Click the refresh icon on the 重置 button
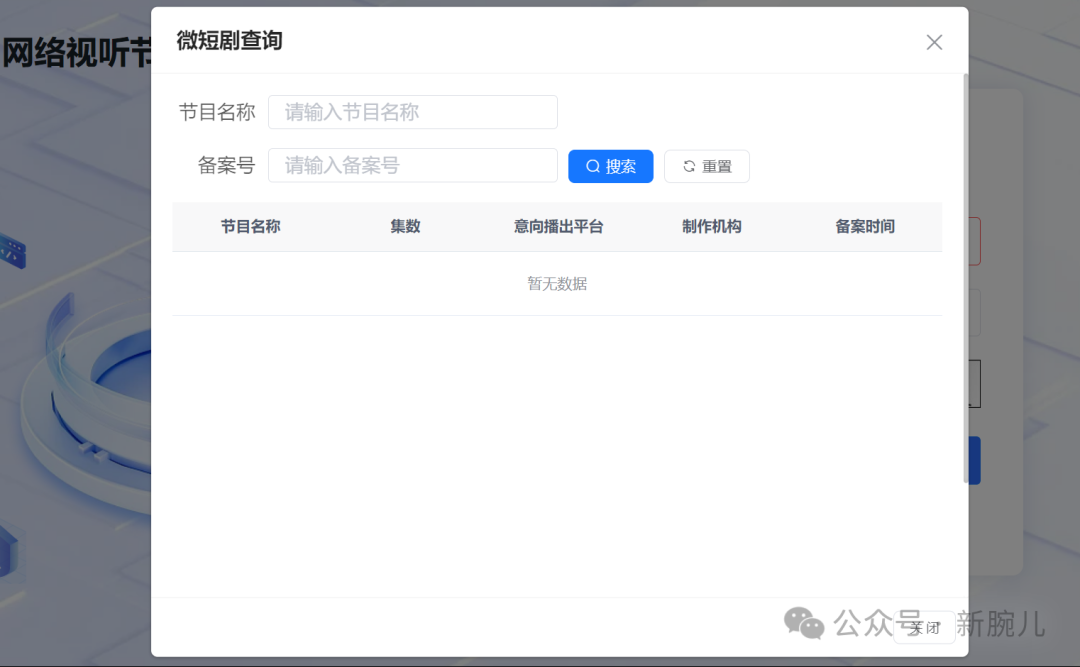 tap(688, 166)
